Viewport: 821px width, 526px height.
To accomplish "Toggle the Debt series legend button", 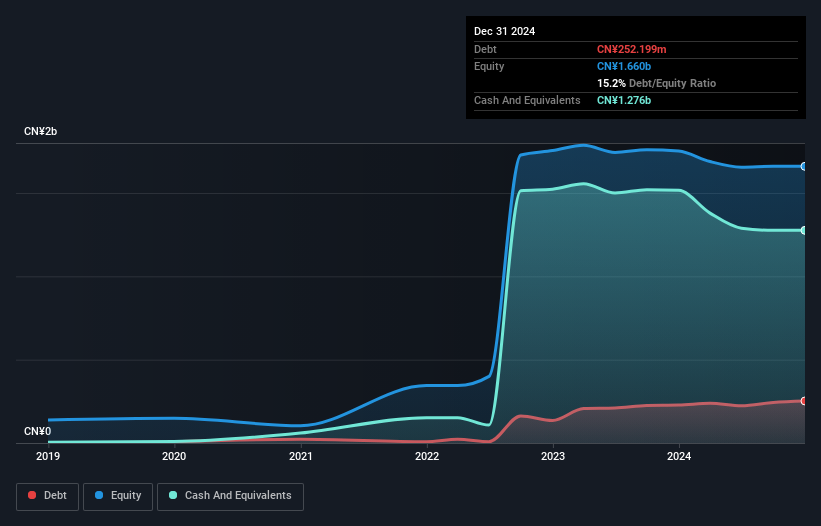I will pos(47,496).
